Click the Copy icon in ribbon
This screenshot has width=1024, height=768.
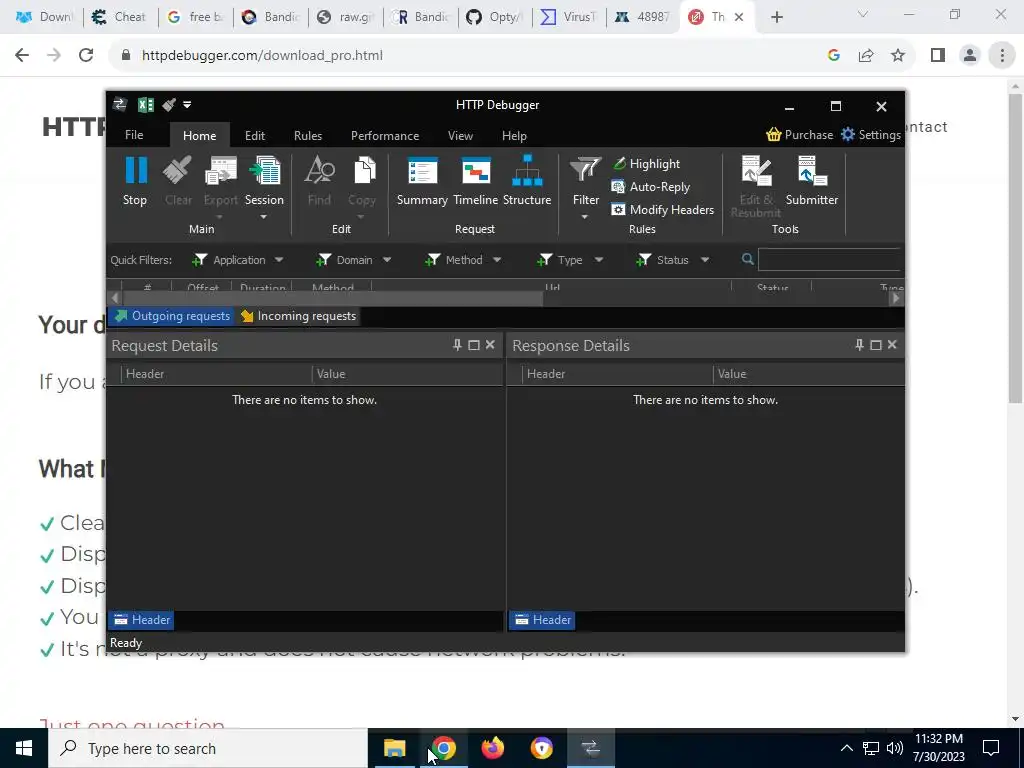(x=364, y=170)
